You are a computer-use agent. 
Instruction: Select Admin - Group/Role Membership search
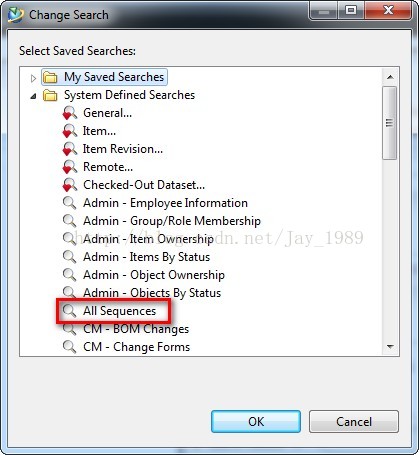click(x=172, y=221)
